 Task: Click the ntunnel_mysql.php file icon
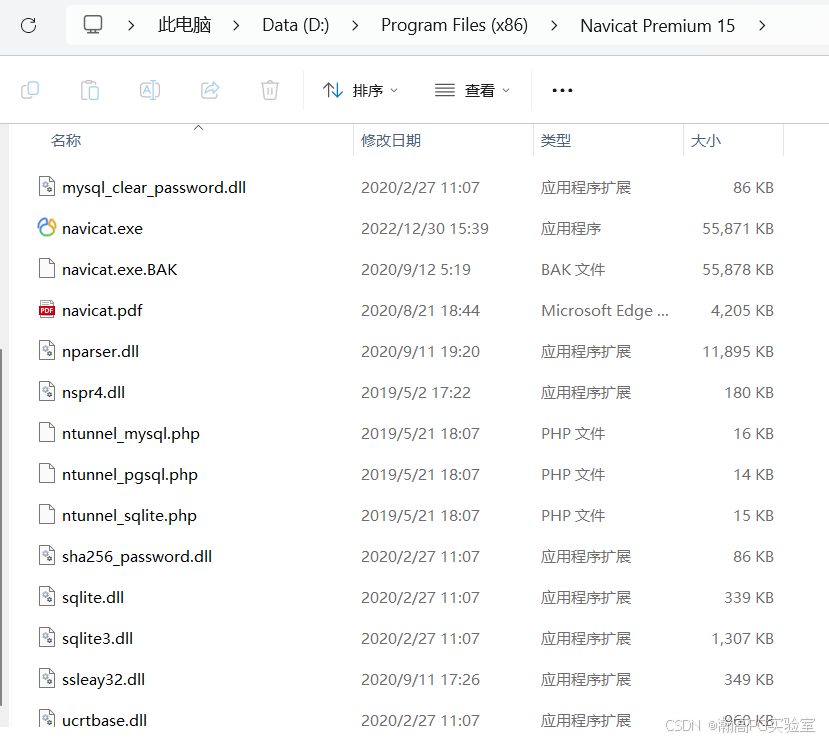click(x=47, y=432)
